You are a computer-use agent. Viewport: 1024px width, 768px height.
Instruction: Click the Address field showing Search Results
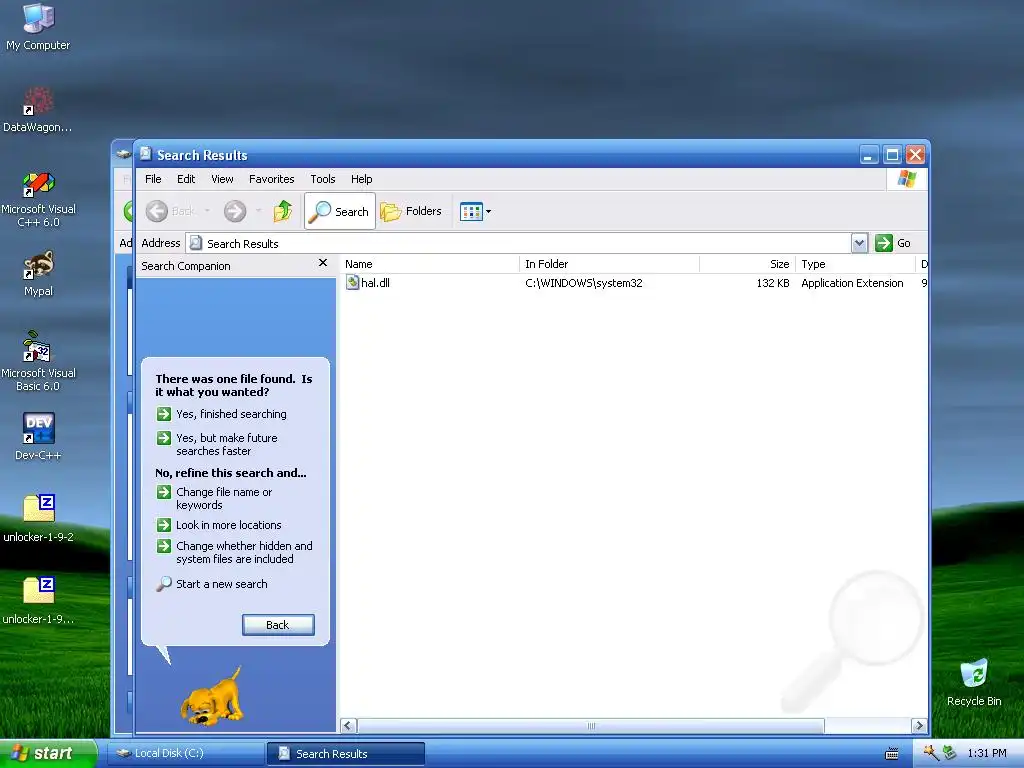coord(519,243)
